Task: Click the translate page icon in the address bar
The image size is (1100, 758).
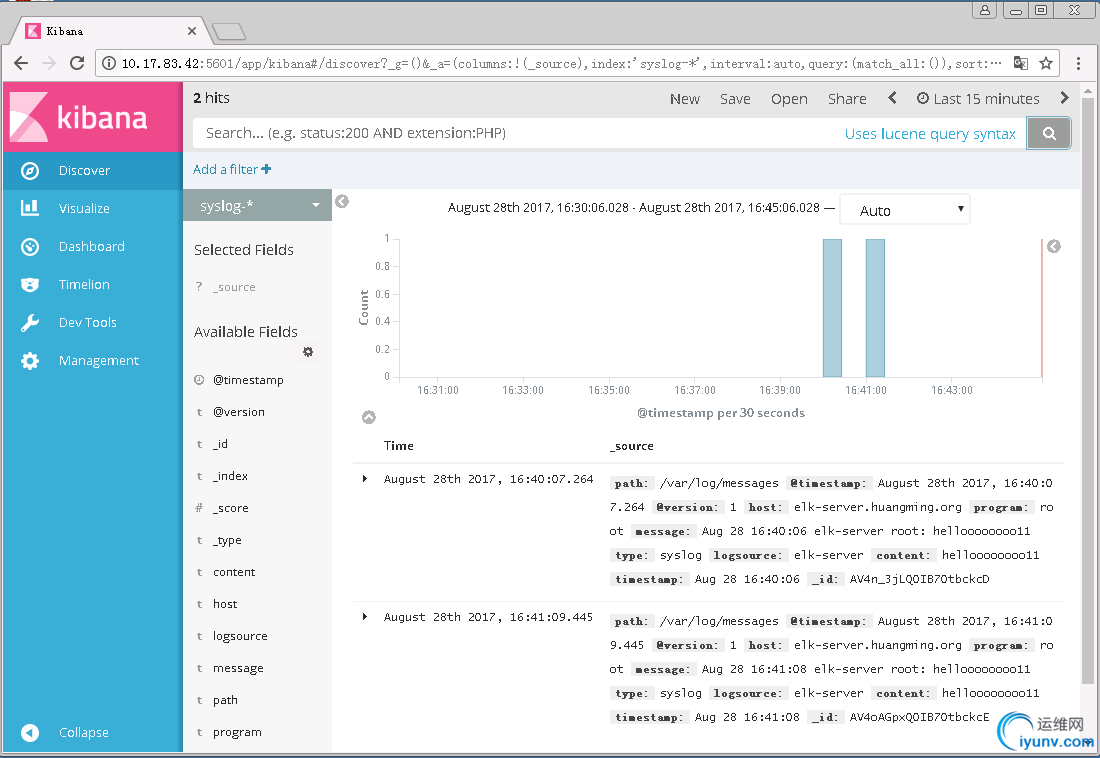Action: tap(1021, 63)
